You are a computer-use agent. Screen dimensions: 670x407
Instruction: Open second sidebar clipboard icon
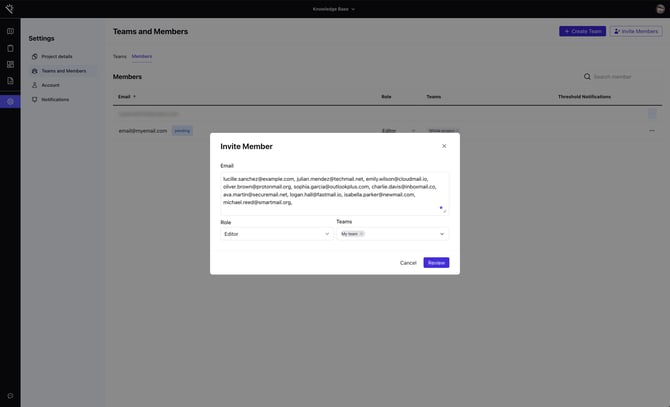point(10,48)
